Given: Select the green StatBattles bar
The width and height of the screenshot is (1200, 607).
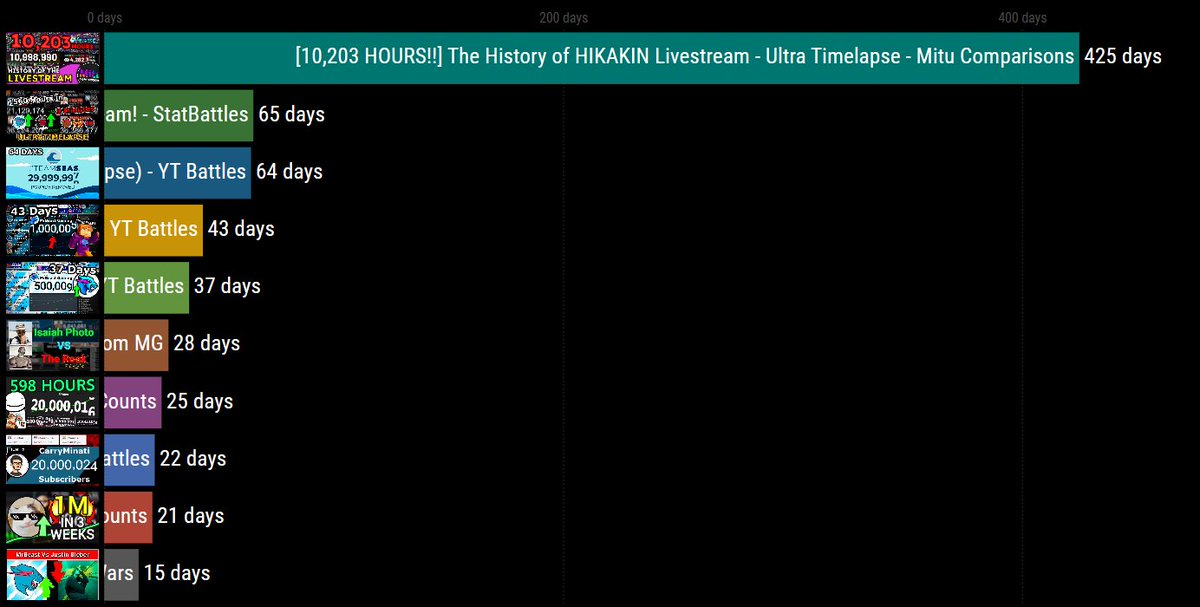Looking at the screenshot, I should tap(178, 114).
